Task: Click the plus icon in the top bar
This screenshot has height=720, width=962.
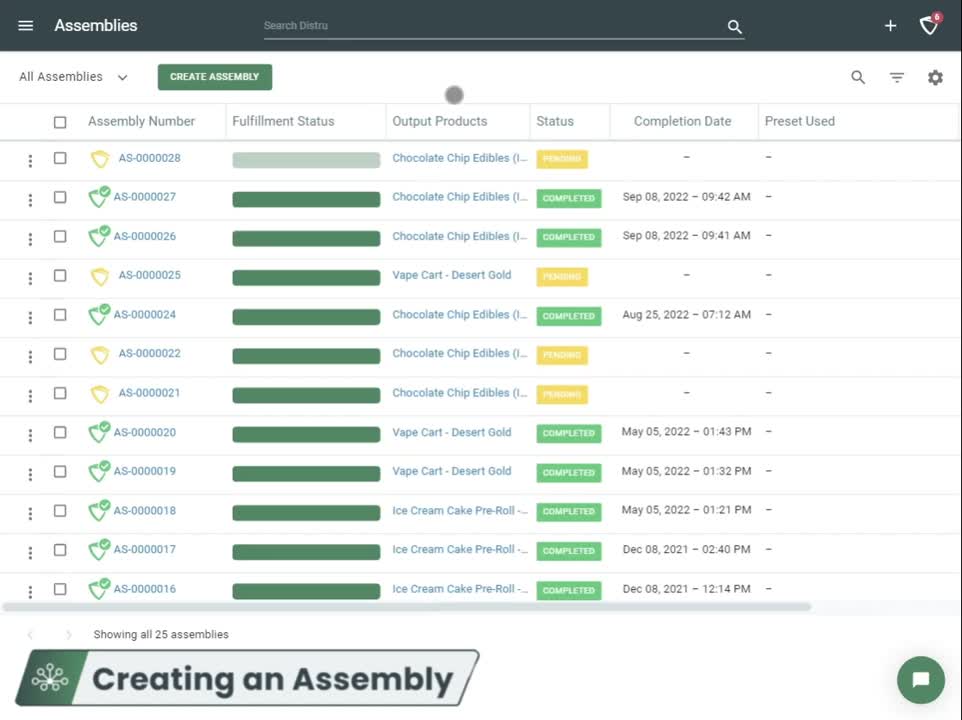Action: (890, 26)
